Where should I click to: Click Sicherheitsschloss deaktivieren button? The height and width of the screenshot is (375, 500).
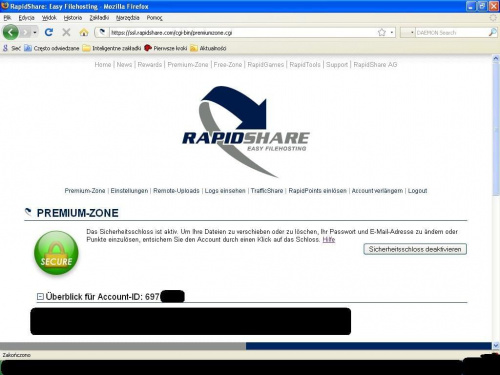coord(415,249)
